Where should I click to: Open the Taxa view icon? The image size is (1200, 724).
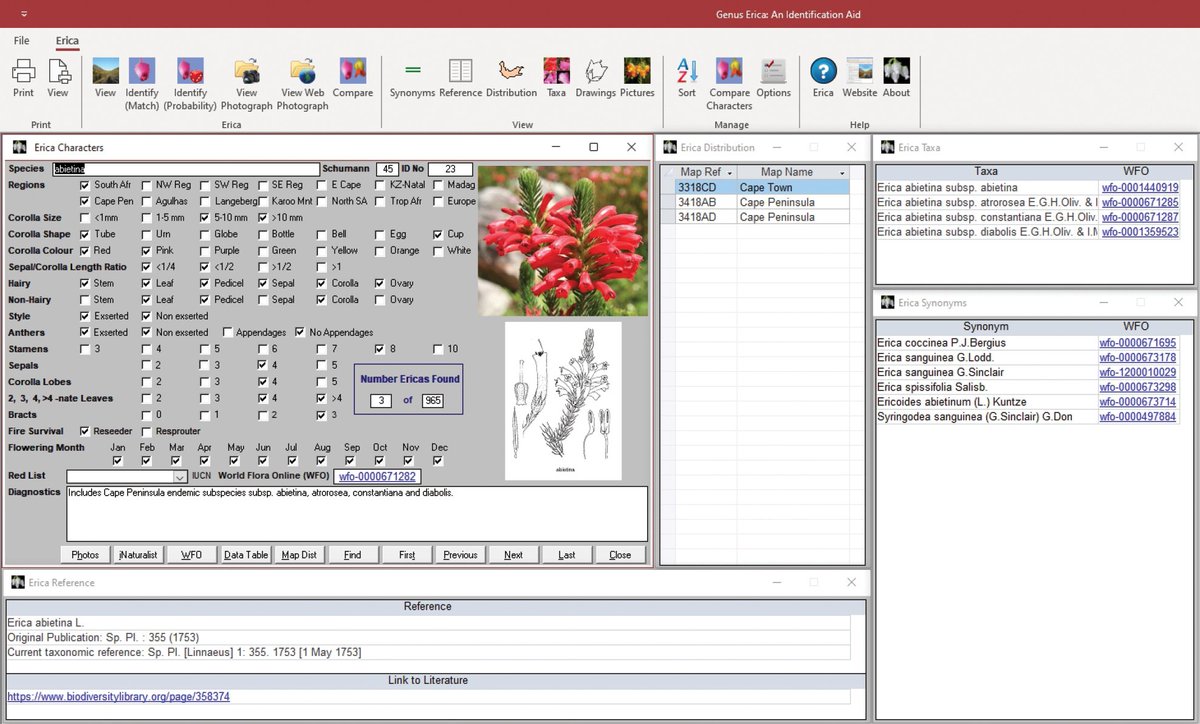click(556, 72)
